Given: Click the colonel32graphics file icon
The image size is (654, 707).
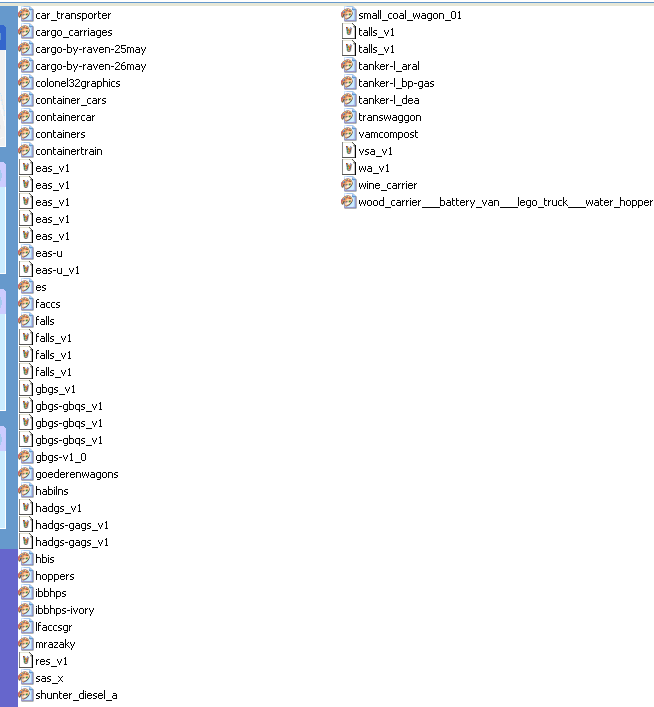Looking at the screenshot, I should pyautogui.click(x=26, y=83).
